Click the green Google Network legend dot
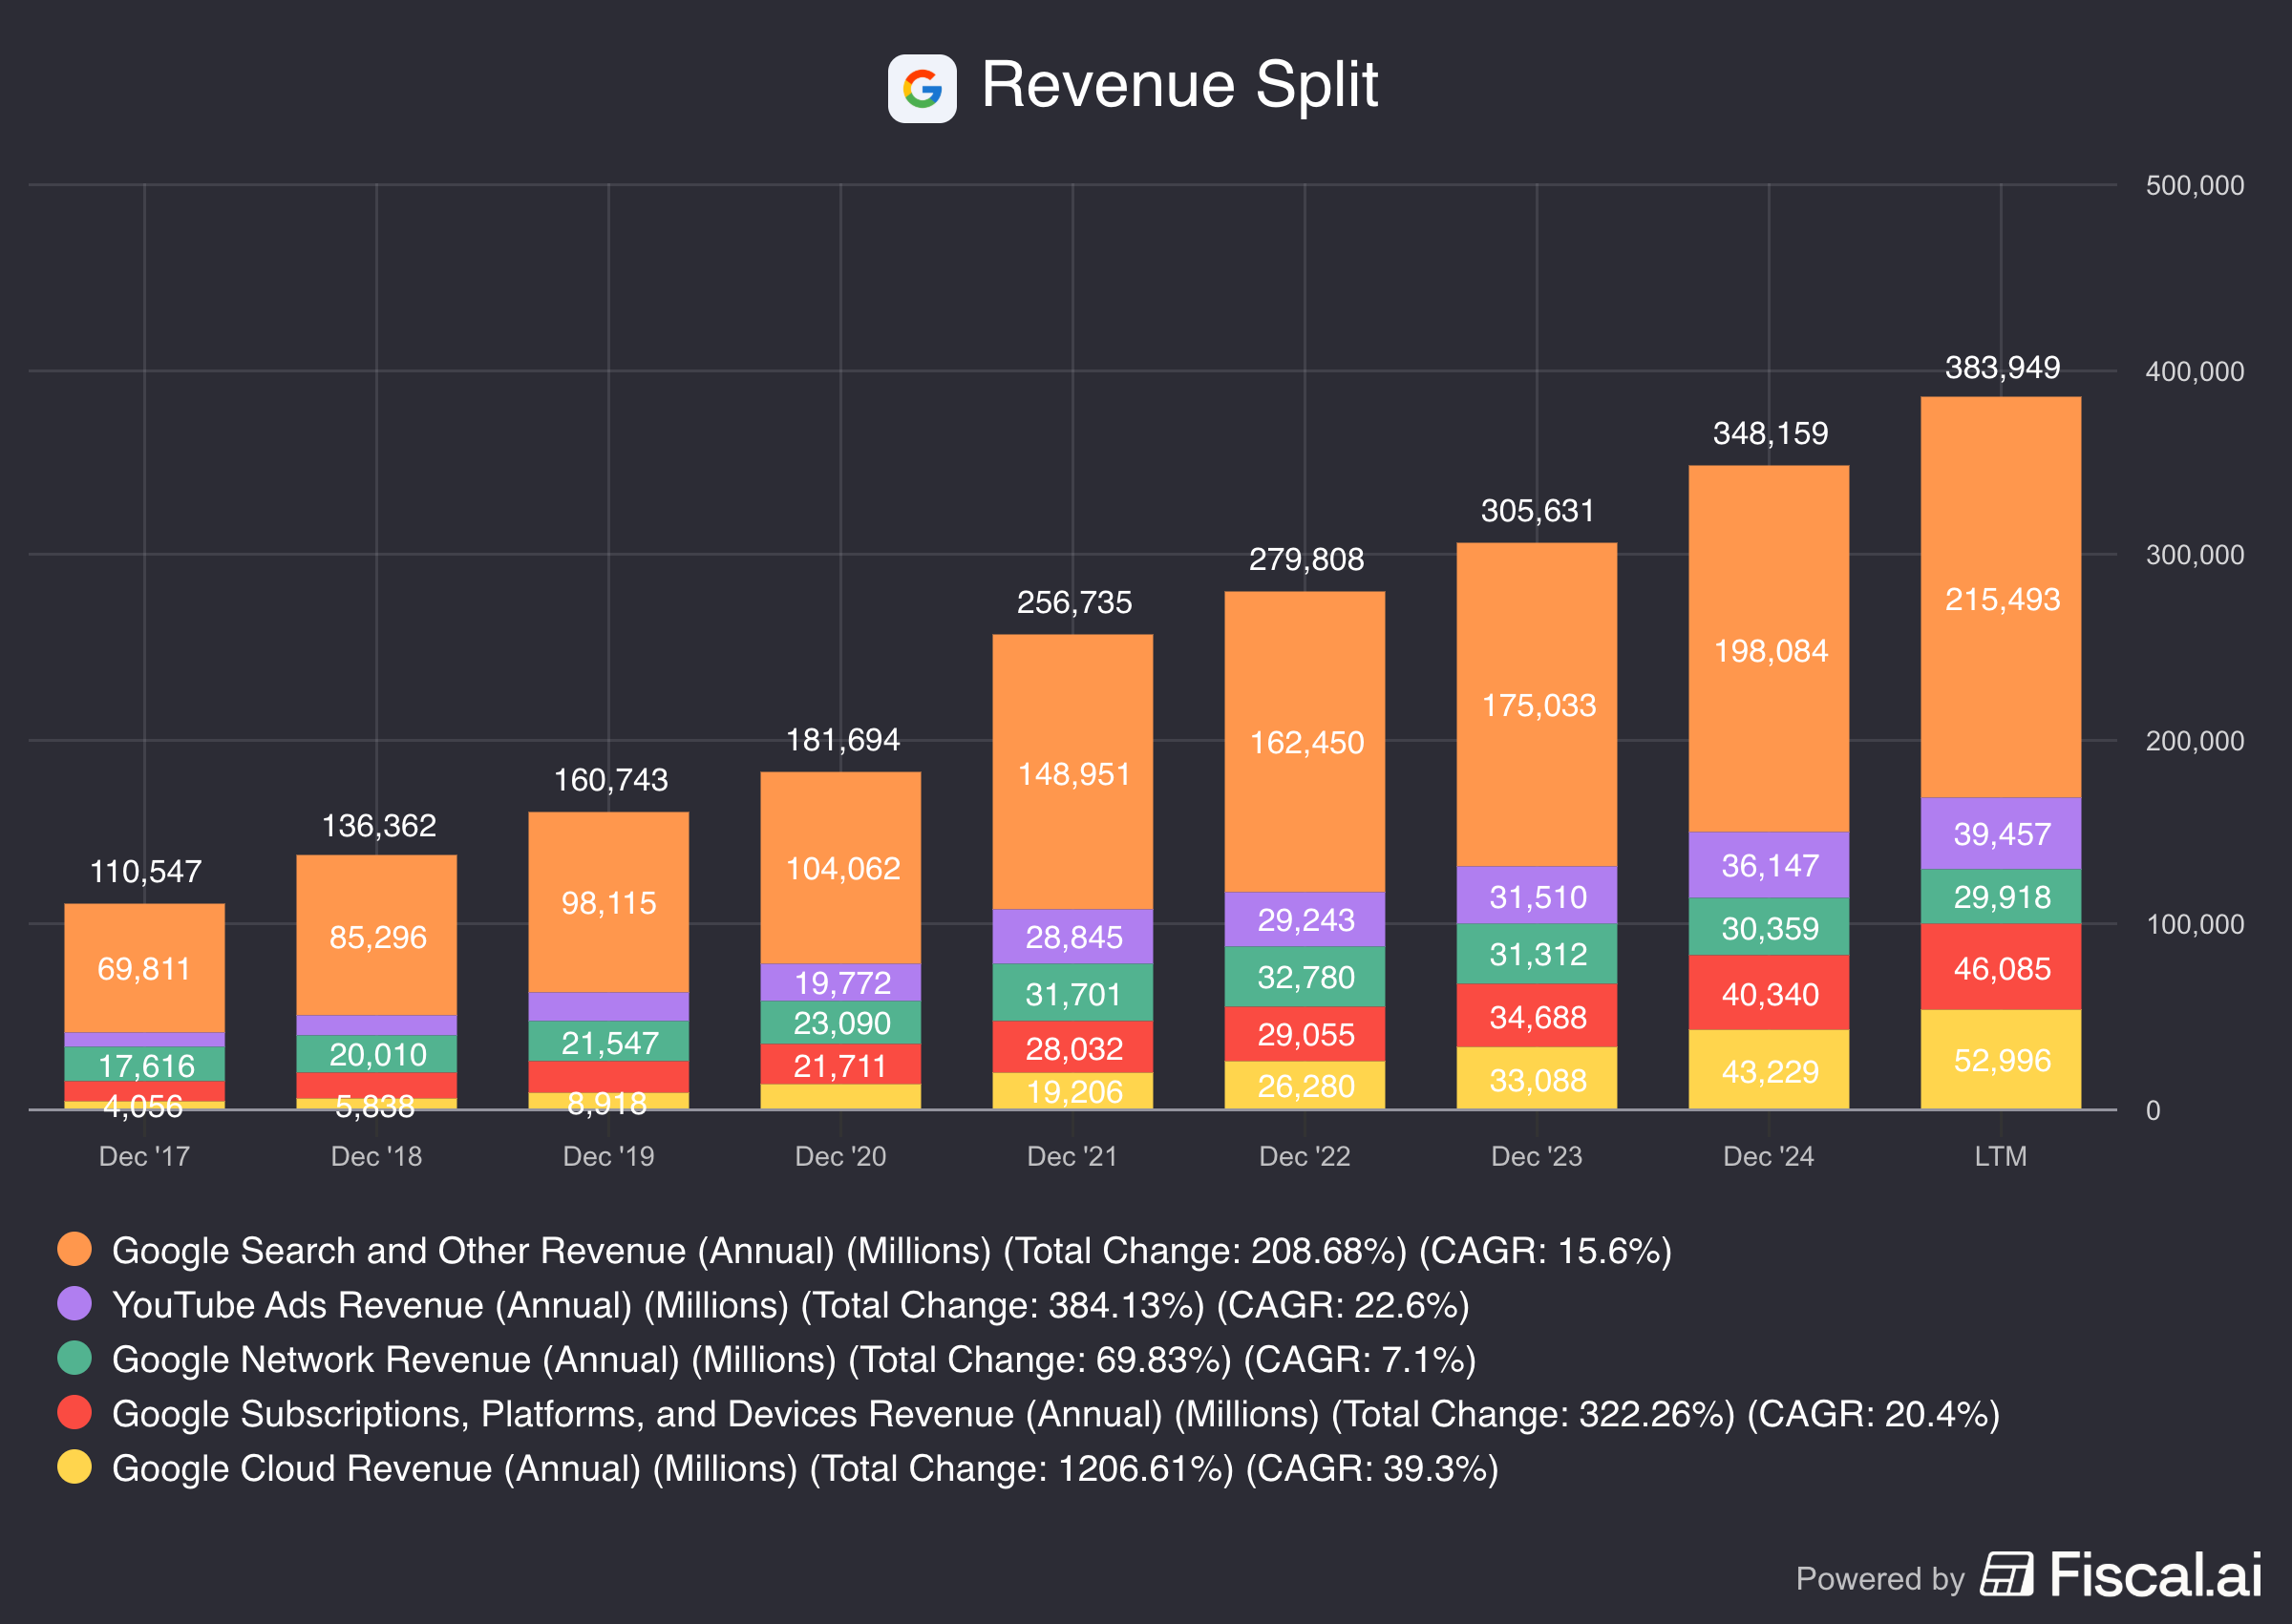Viewport: 2292px width, 1624px height. 75,1358
